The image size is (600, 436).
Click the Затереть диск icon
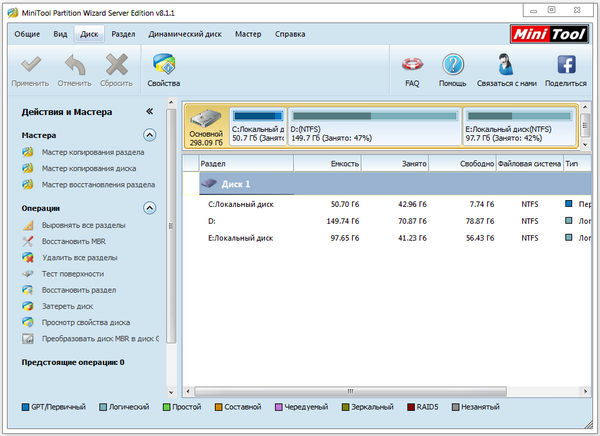(28, 306)
